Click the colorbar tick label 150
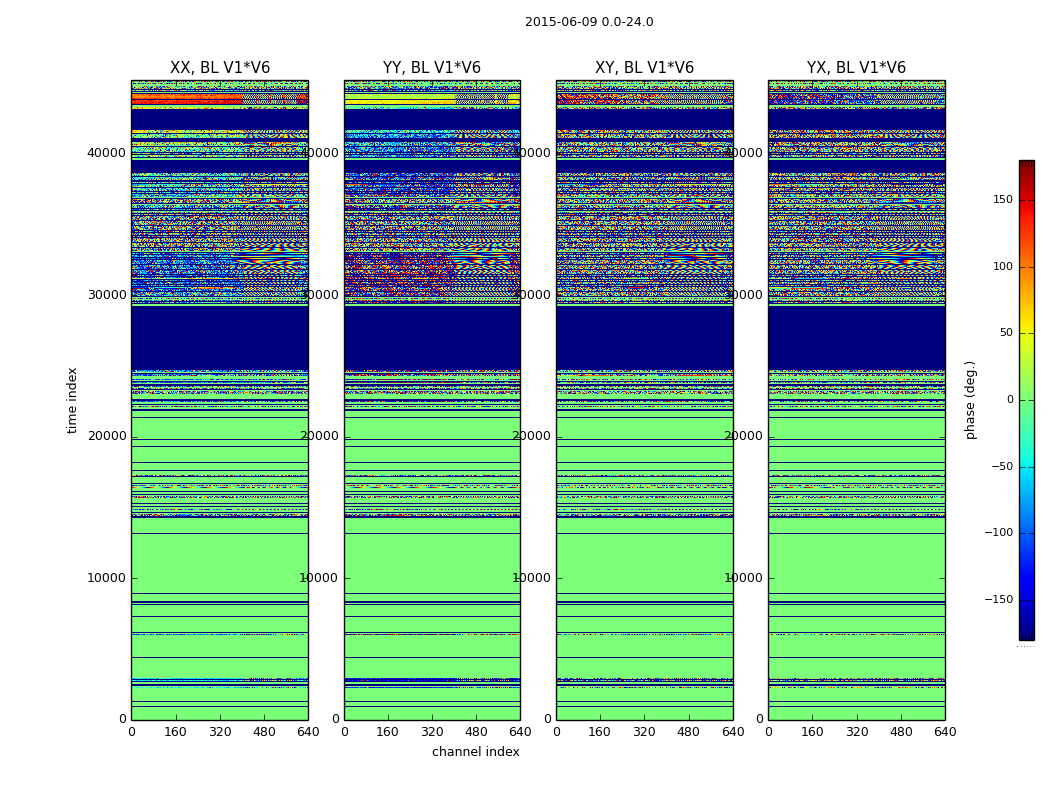 point(1001,200)
